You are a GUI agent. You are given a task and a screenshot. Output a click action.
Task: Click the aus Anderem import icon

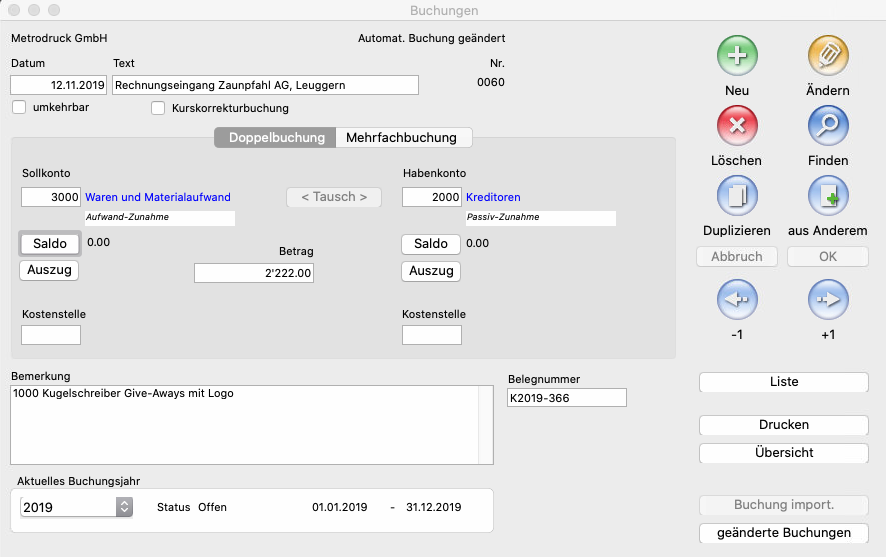[827, 196]
